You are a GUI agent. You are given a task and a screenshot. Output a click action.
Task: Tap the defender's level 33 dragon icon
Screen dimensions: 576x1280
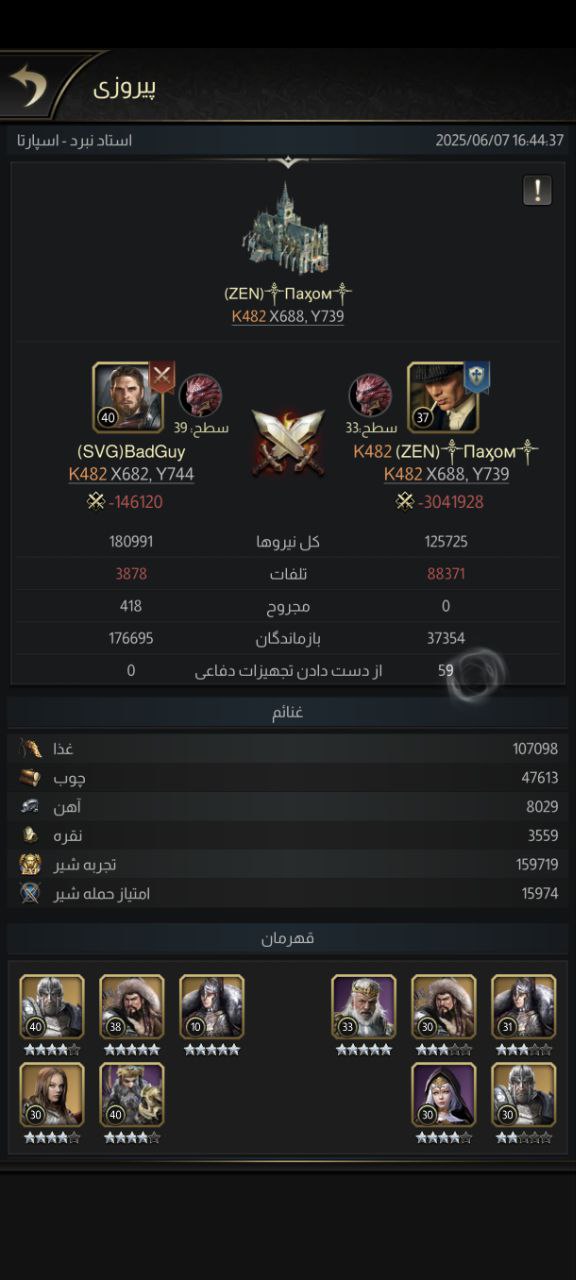pyautogui.click(x=369, y=395)
